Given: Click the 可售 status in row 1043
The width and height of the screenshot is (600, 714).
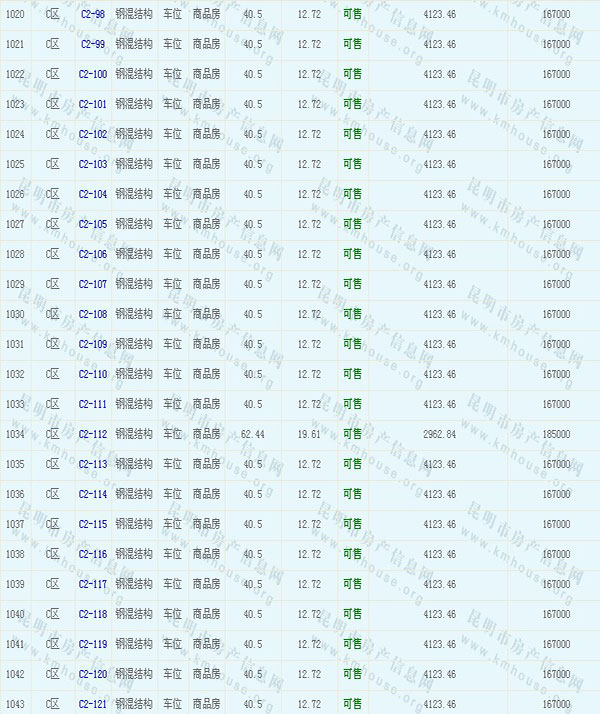Looking at the screenshot, I should point(352,704).
